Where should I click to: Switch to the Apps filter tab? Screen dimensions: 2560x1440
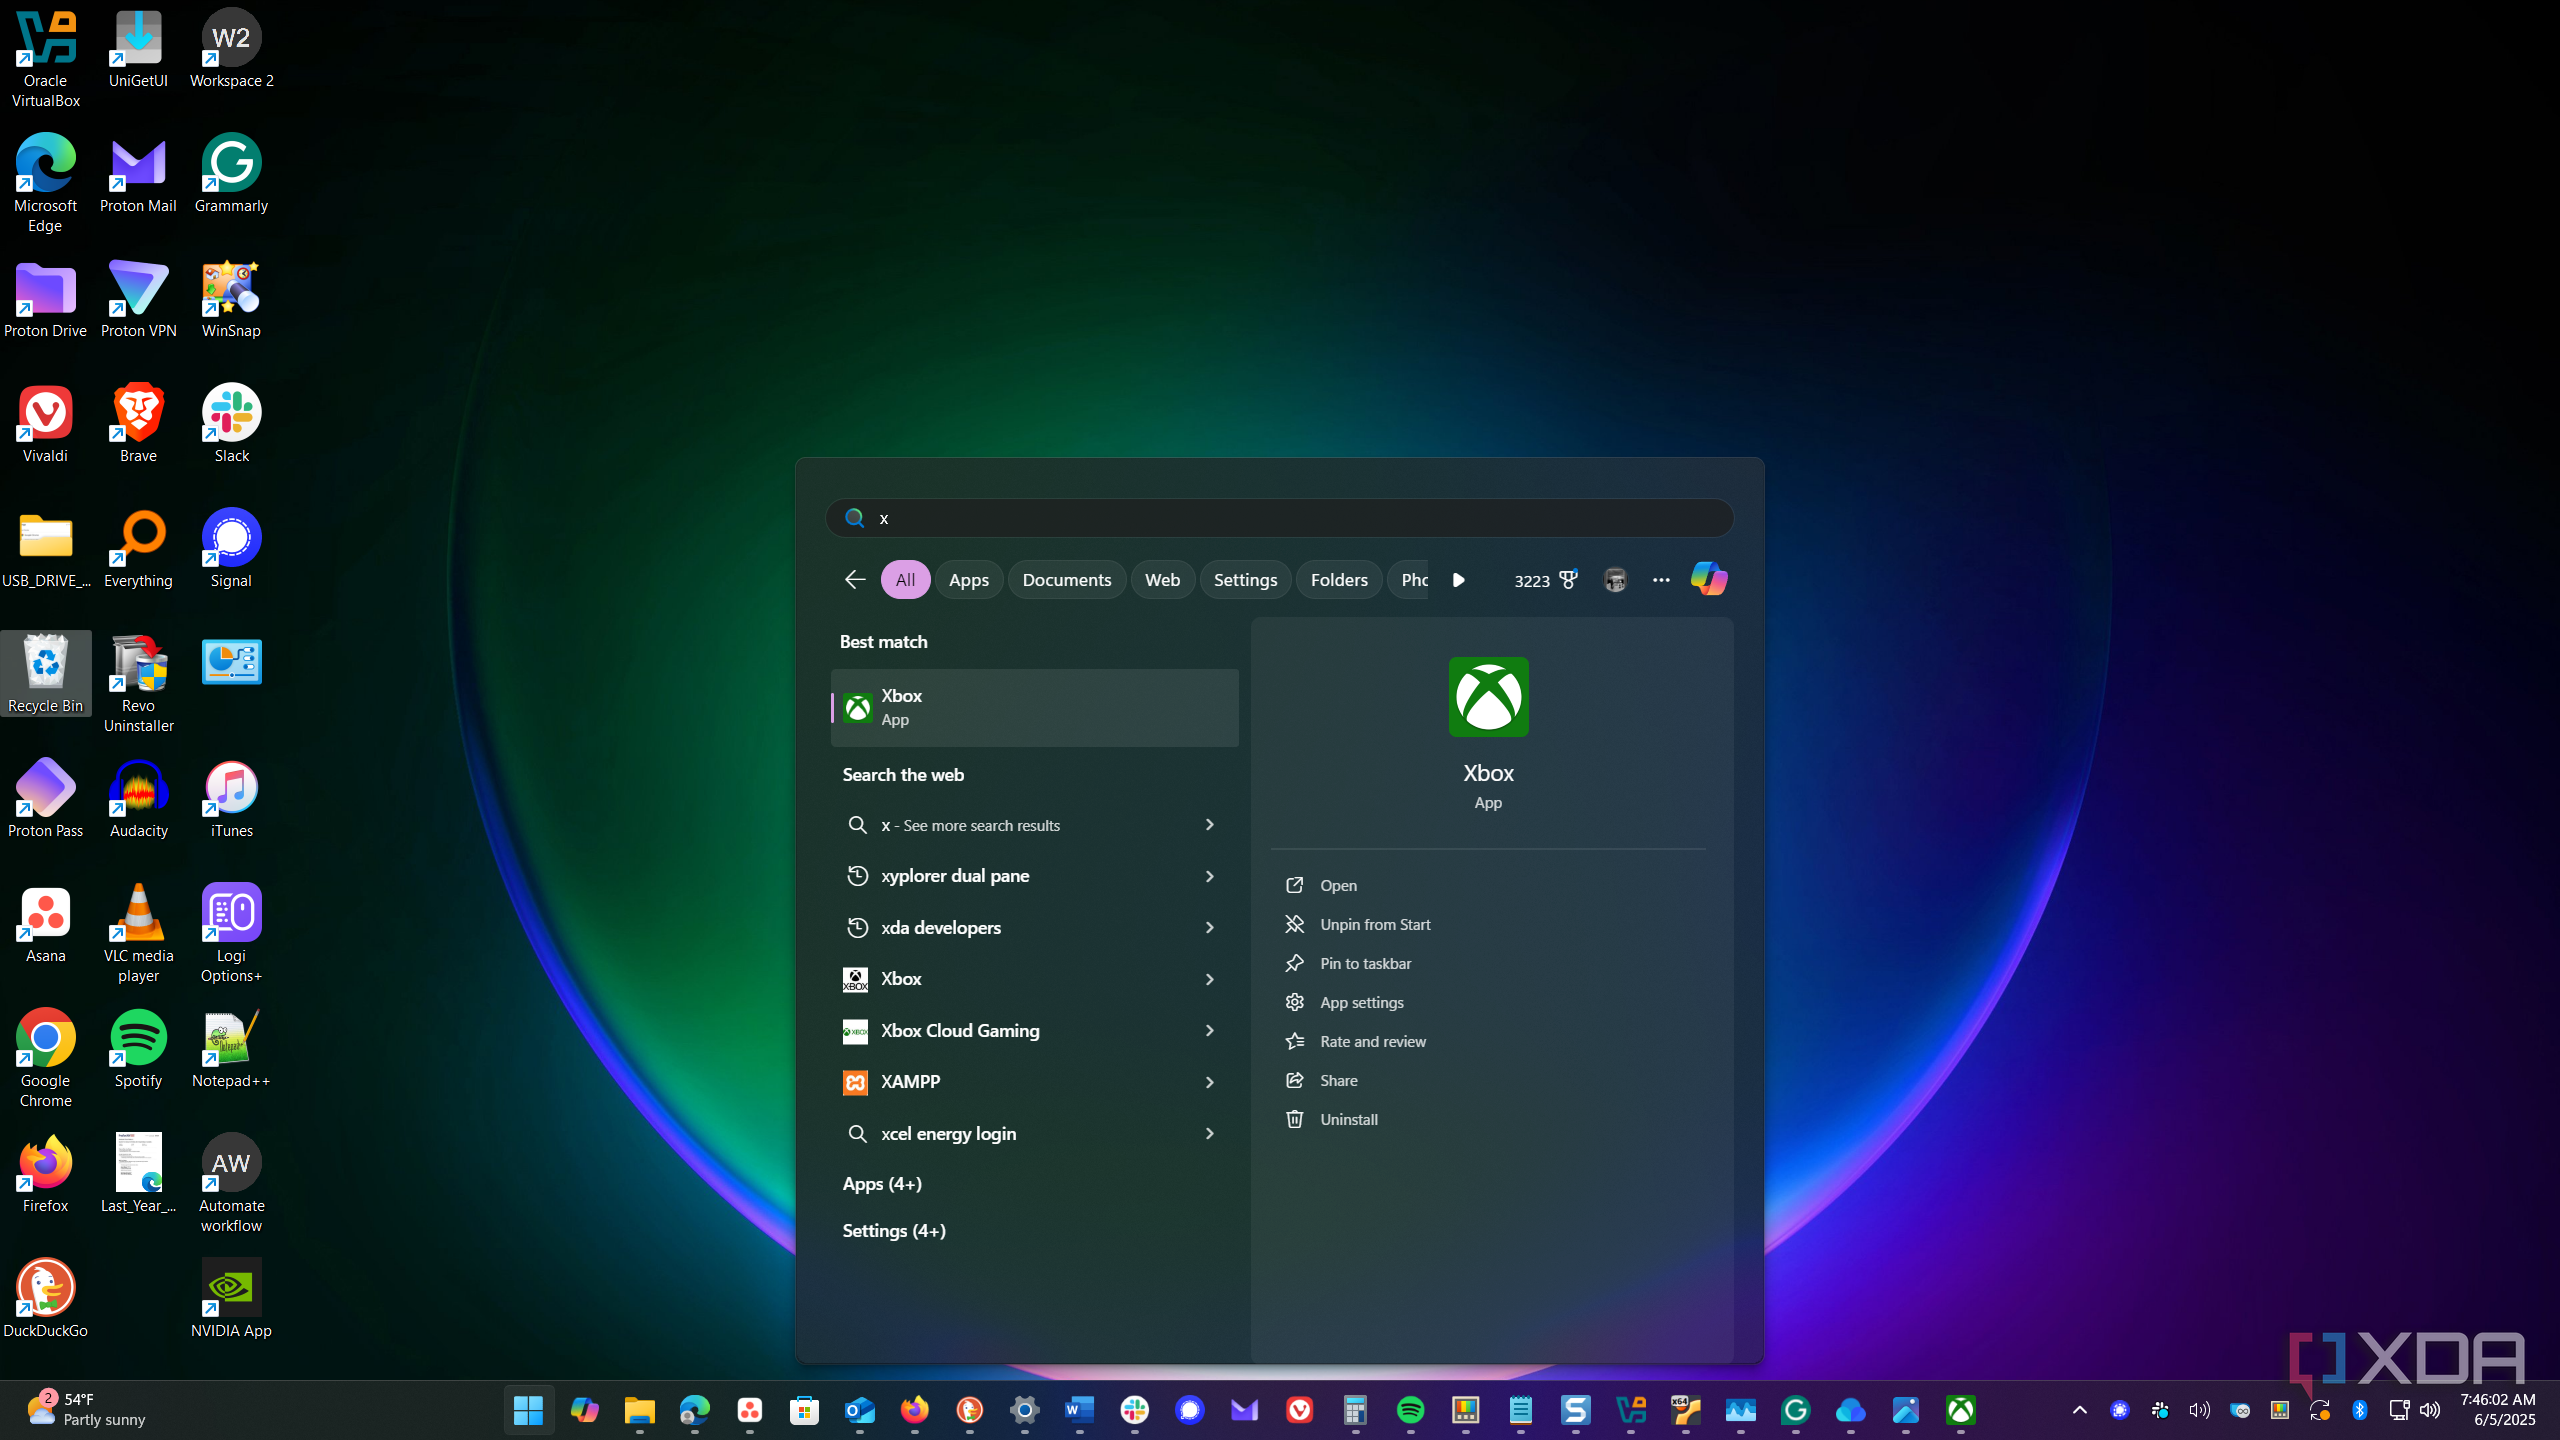[x=968, y=580]
